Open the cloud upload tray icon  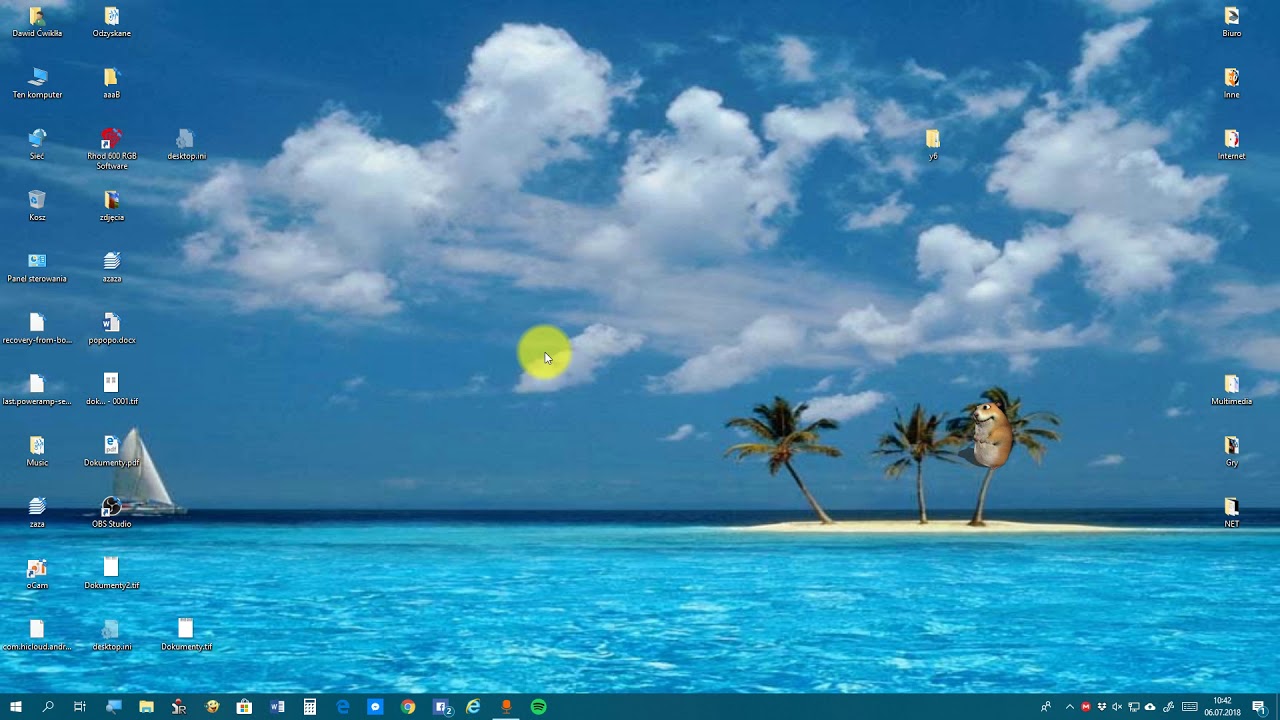1150,707
